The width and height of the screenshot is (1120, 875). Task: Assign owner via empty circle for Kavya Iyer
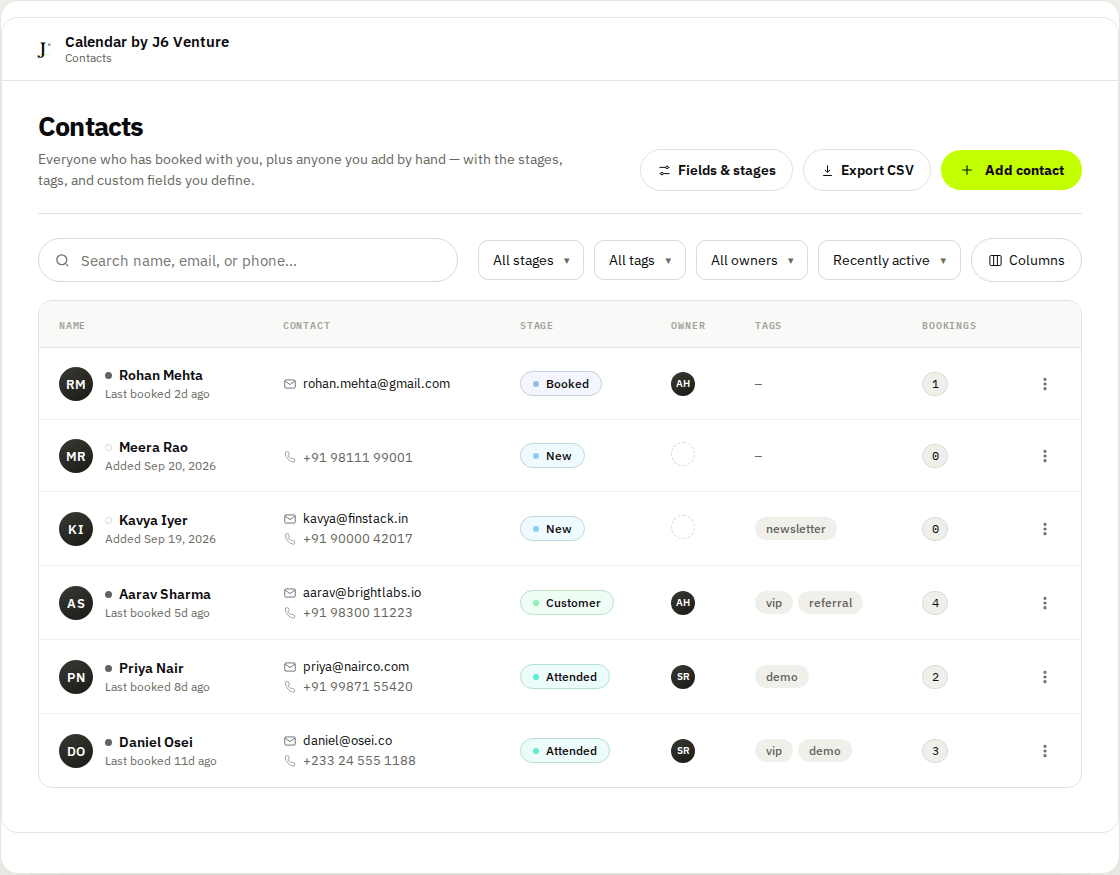tap(683, 527)
